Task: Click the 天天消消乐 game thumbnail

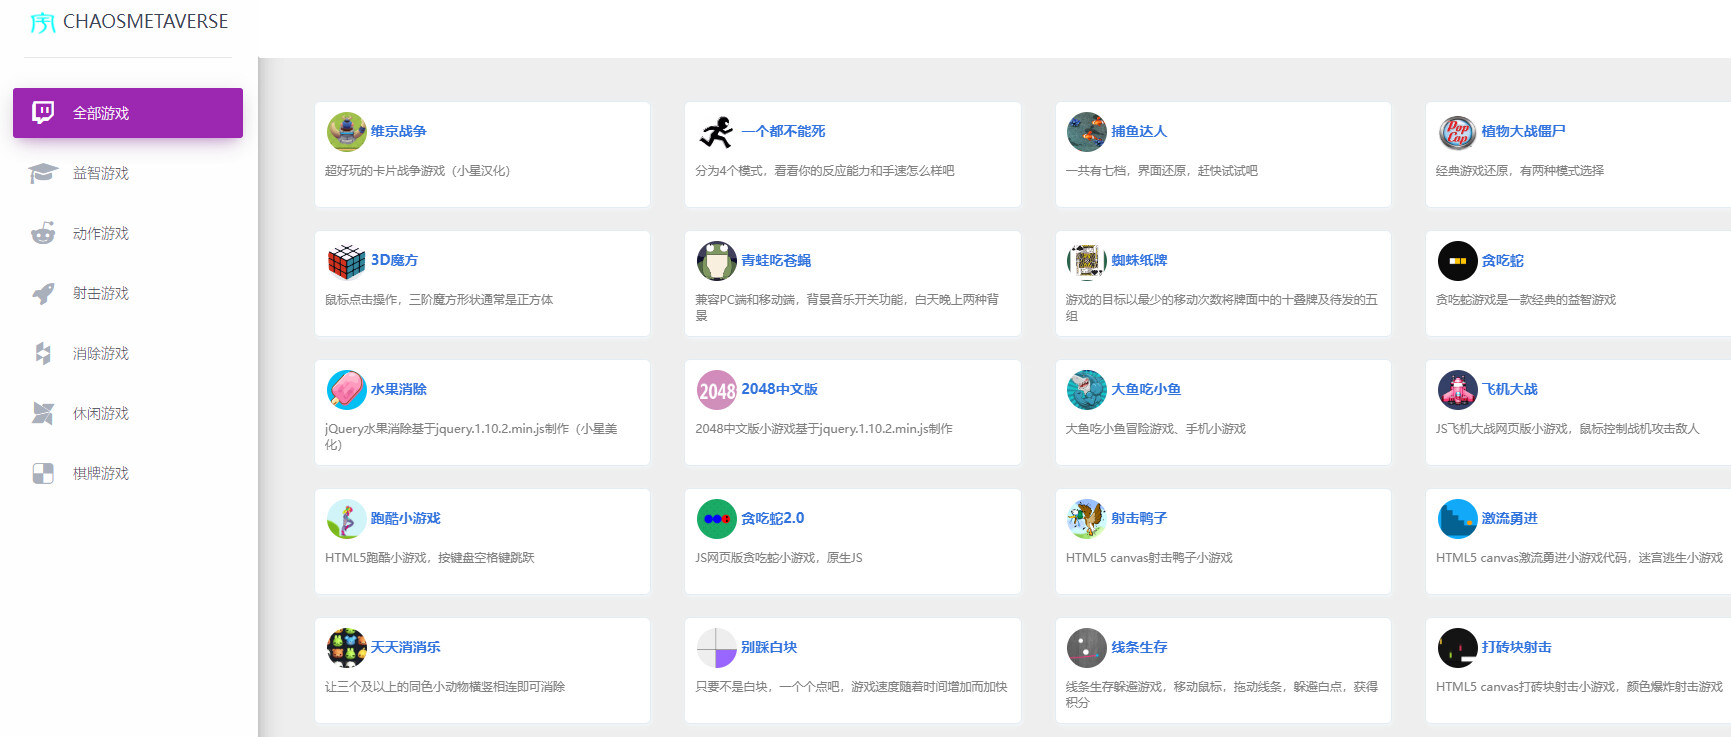Action: point(346,648)
